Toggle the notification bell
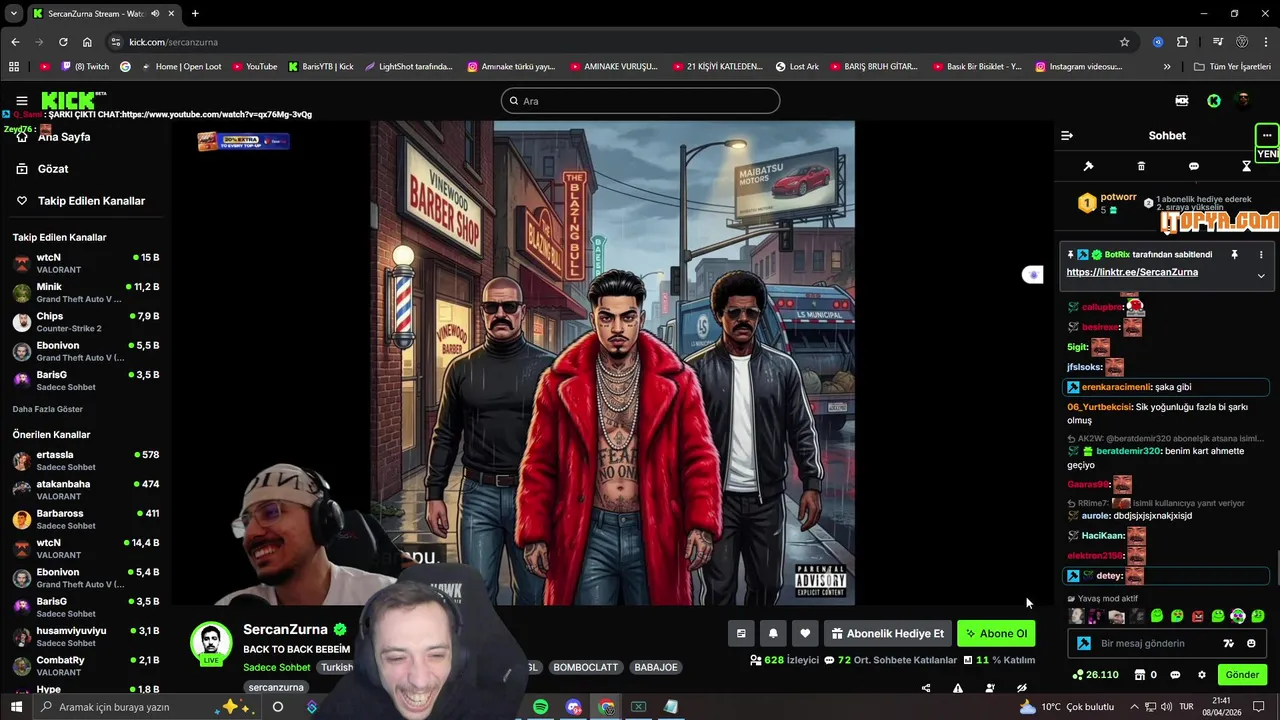 pyautogui.click(x=773, y=633)
